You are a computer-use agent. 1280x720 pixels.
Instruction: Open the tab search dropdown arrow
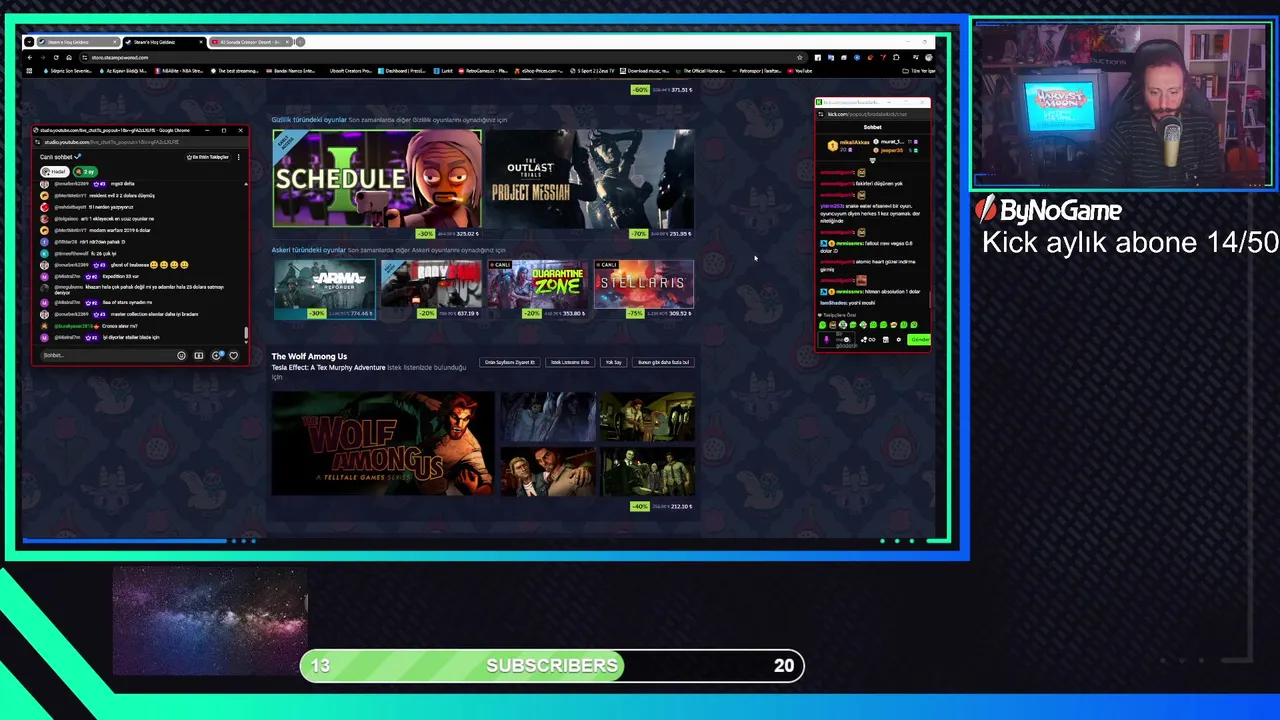[29, 42]
